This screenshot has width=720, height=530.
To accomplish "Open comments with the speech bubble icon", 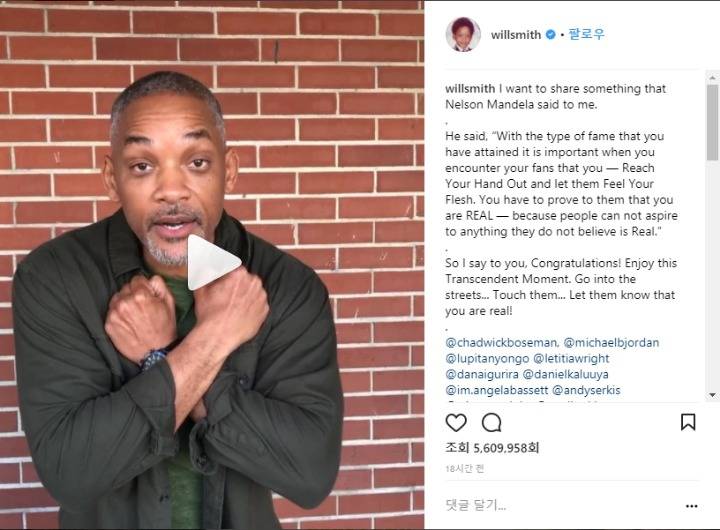I will [491, 423].
